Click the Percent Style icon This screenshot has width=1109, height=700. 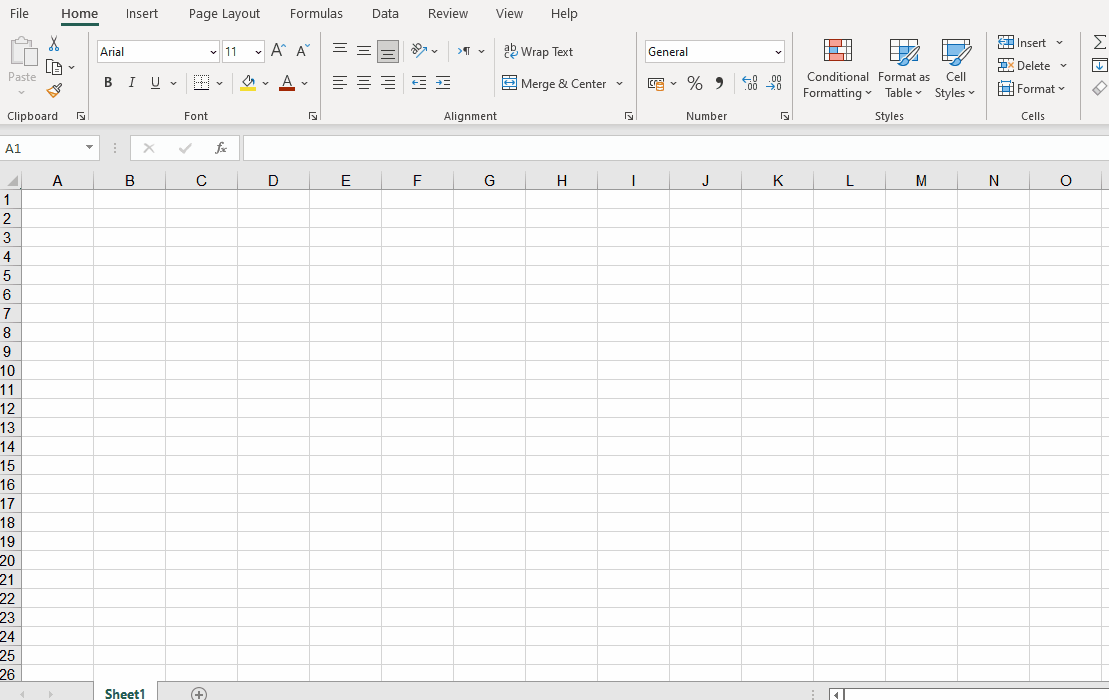694,83
